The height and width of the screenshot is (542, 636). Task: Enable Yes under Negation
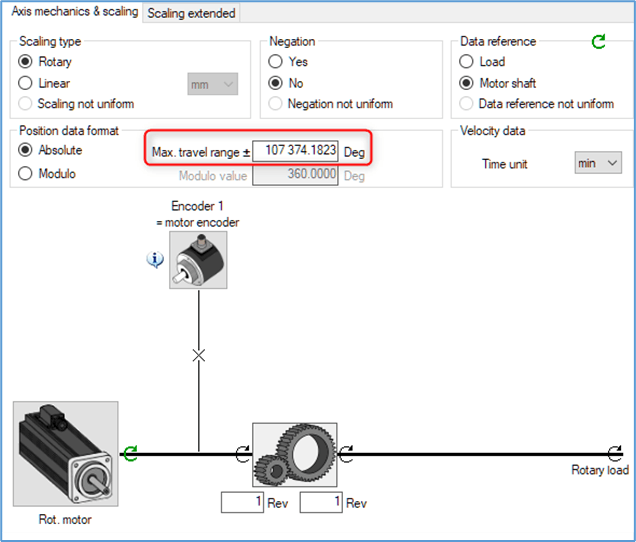tap(276, 62)
